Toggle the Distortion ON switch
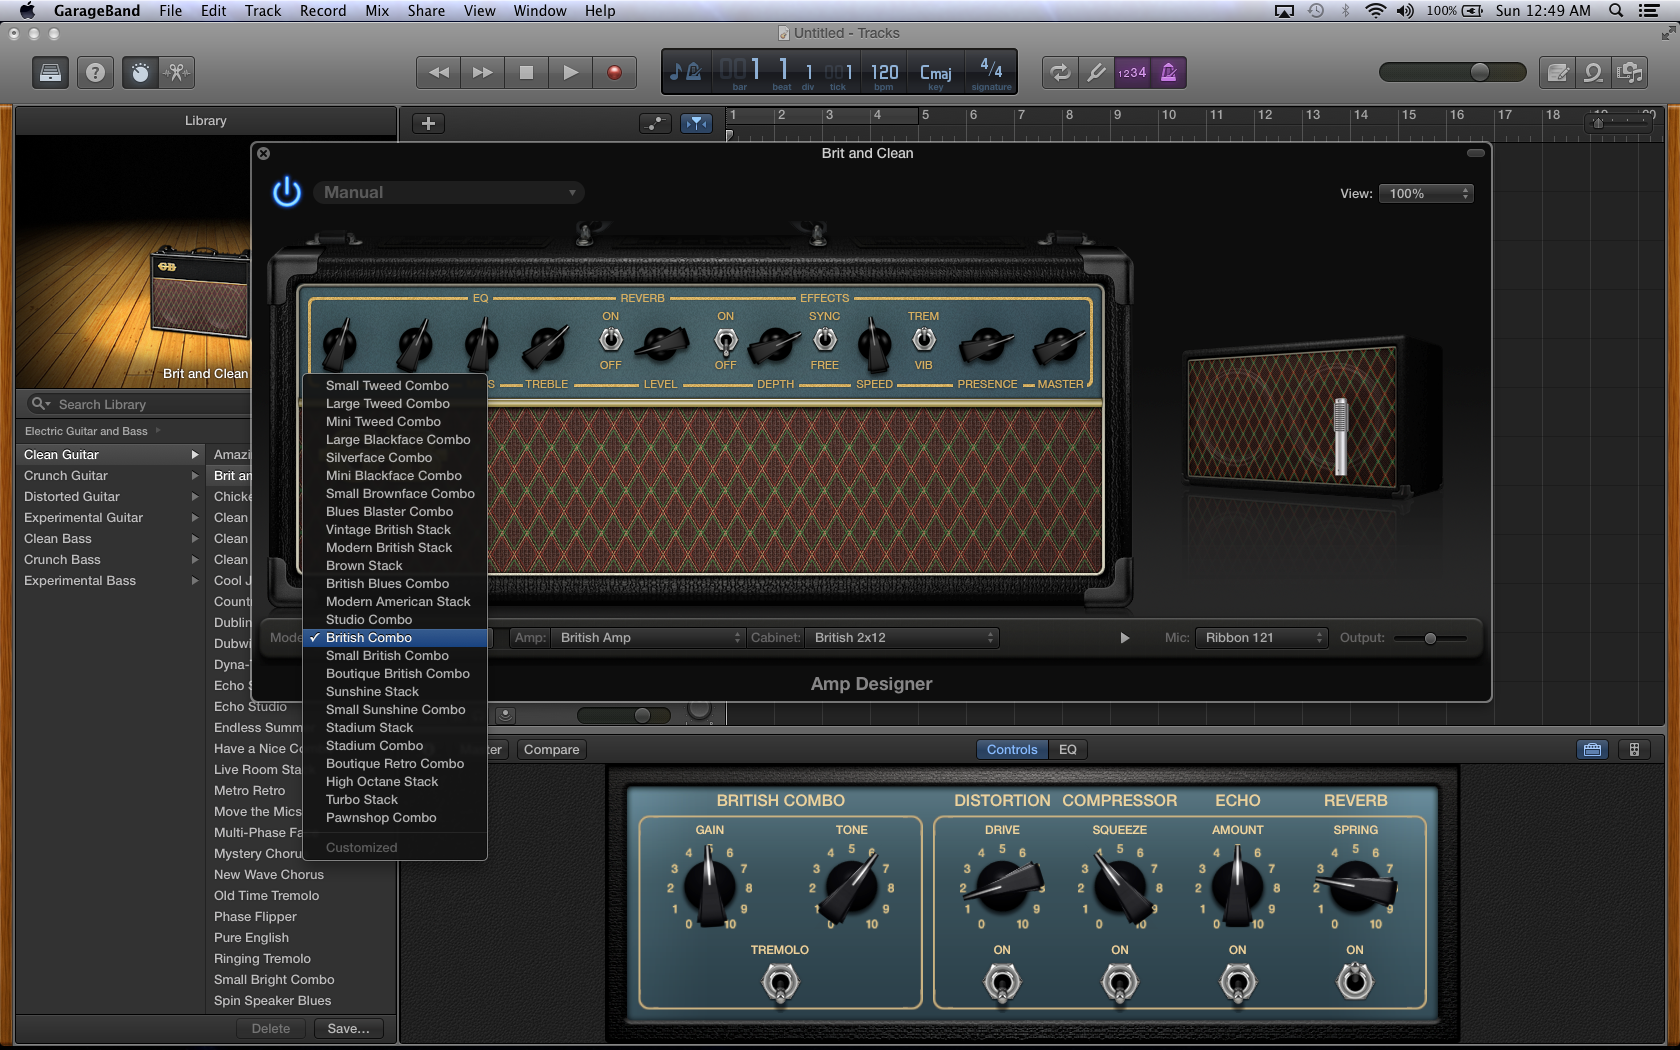Image resolution: width=1680 pixels, height=1050 pixels. click(x=1002, y=983)
